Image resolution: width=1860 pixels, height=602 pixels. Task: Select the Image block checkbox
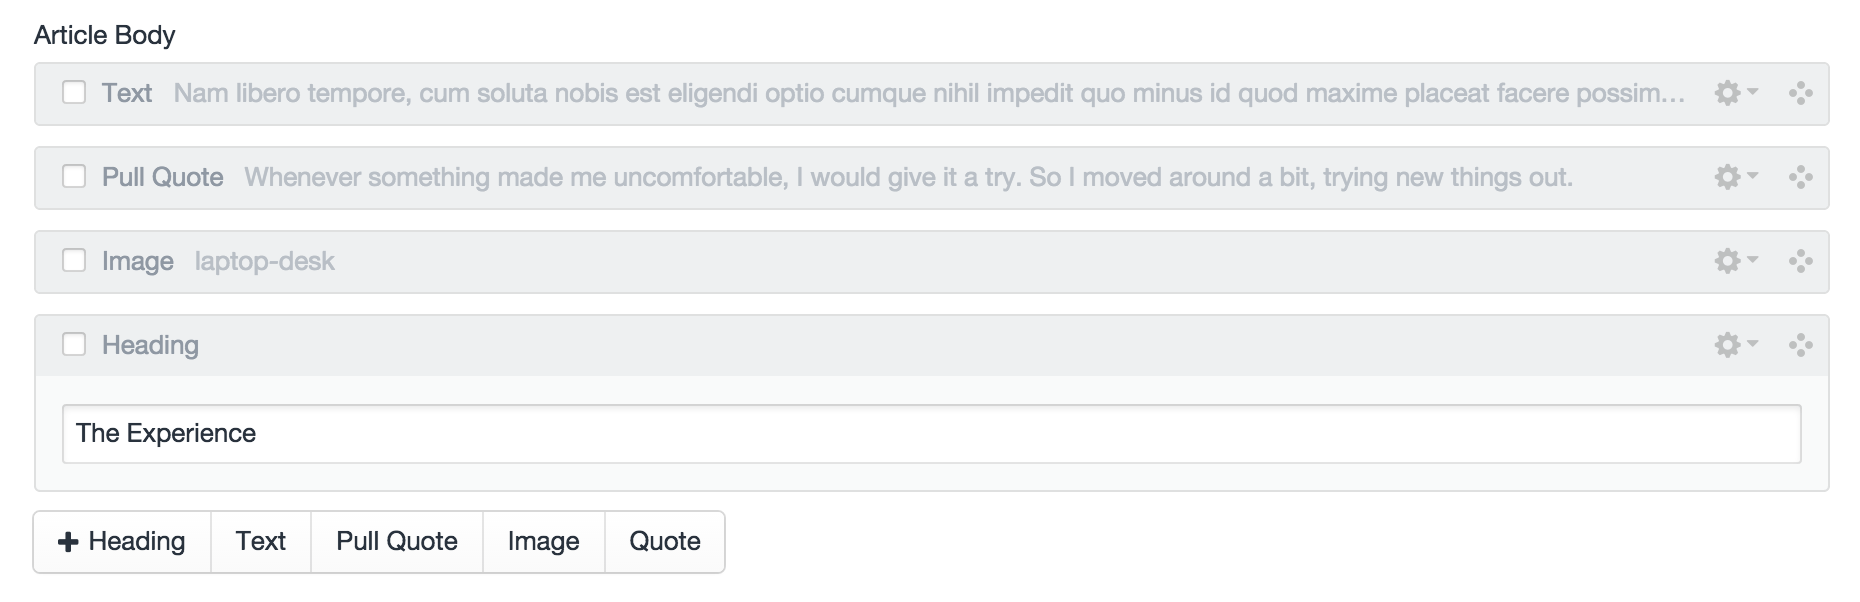click(x=74, y=261)
